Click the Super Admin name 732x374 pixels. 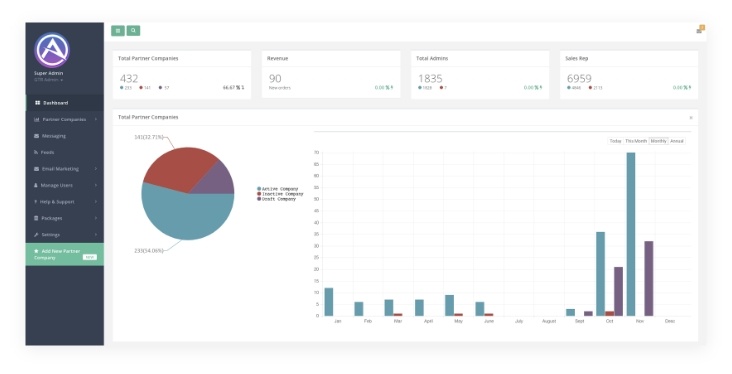(49, 73)
